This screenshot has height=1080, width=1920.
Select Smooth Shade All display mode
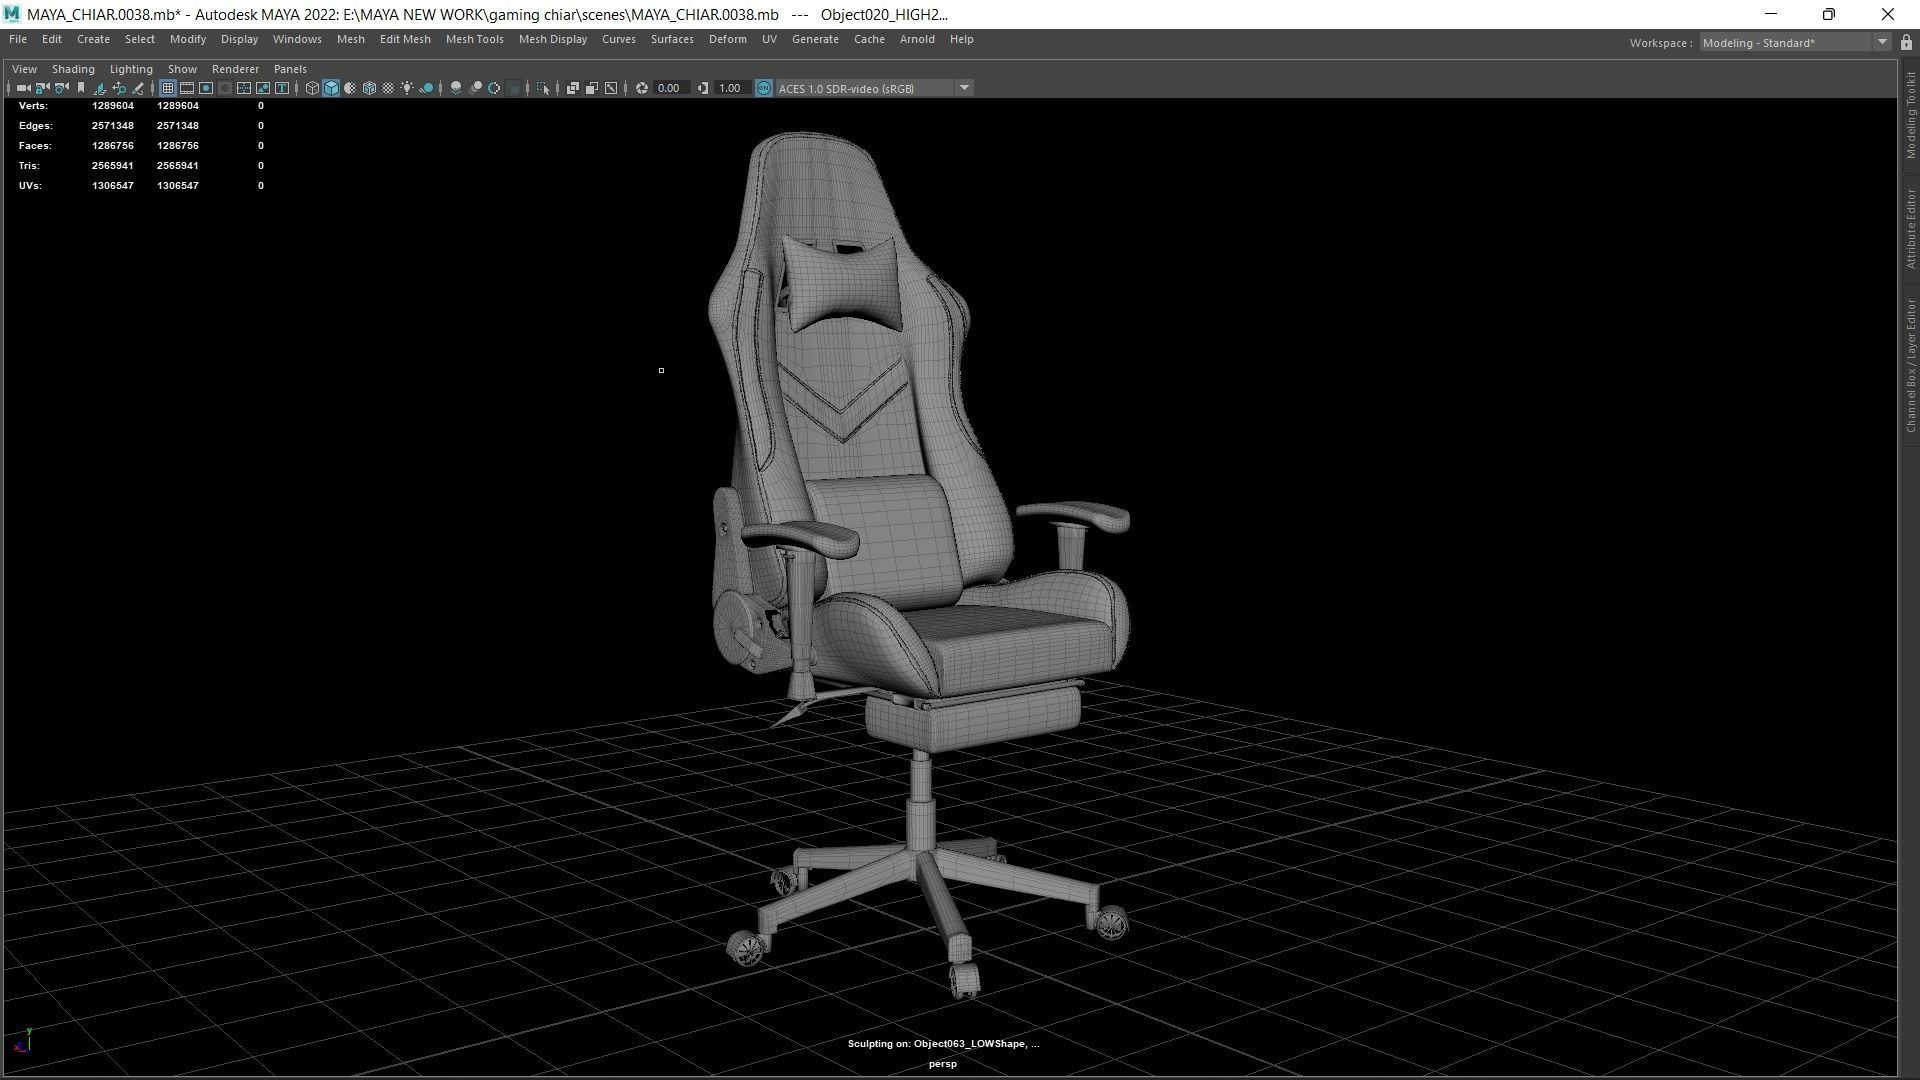(x=331, y=88)
